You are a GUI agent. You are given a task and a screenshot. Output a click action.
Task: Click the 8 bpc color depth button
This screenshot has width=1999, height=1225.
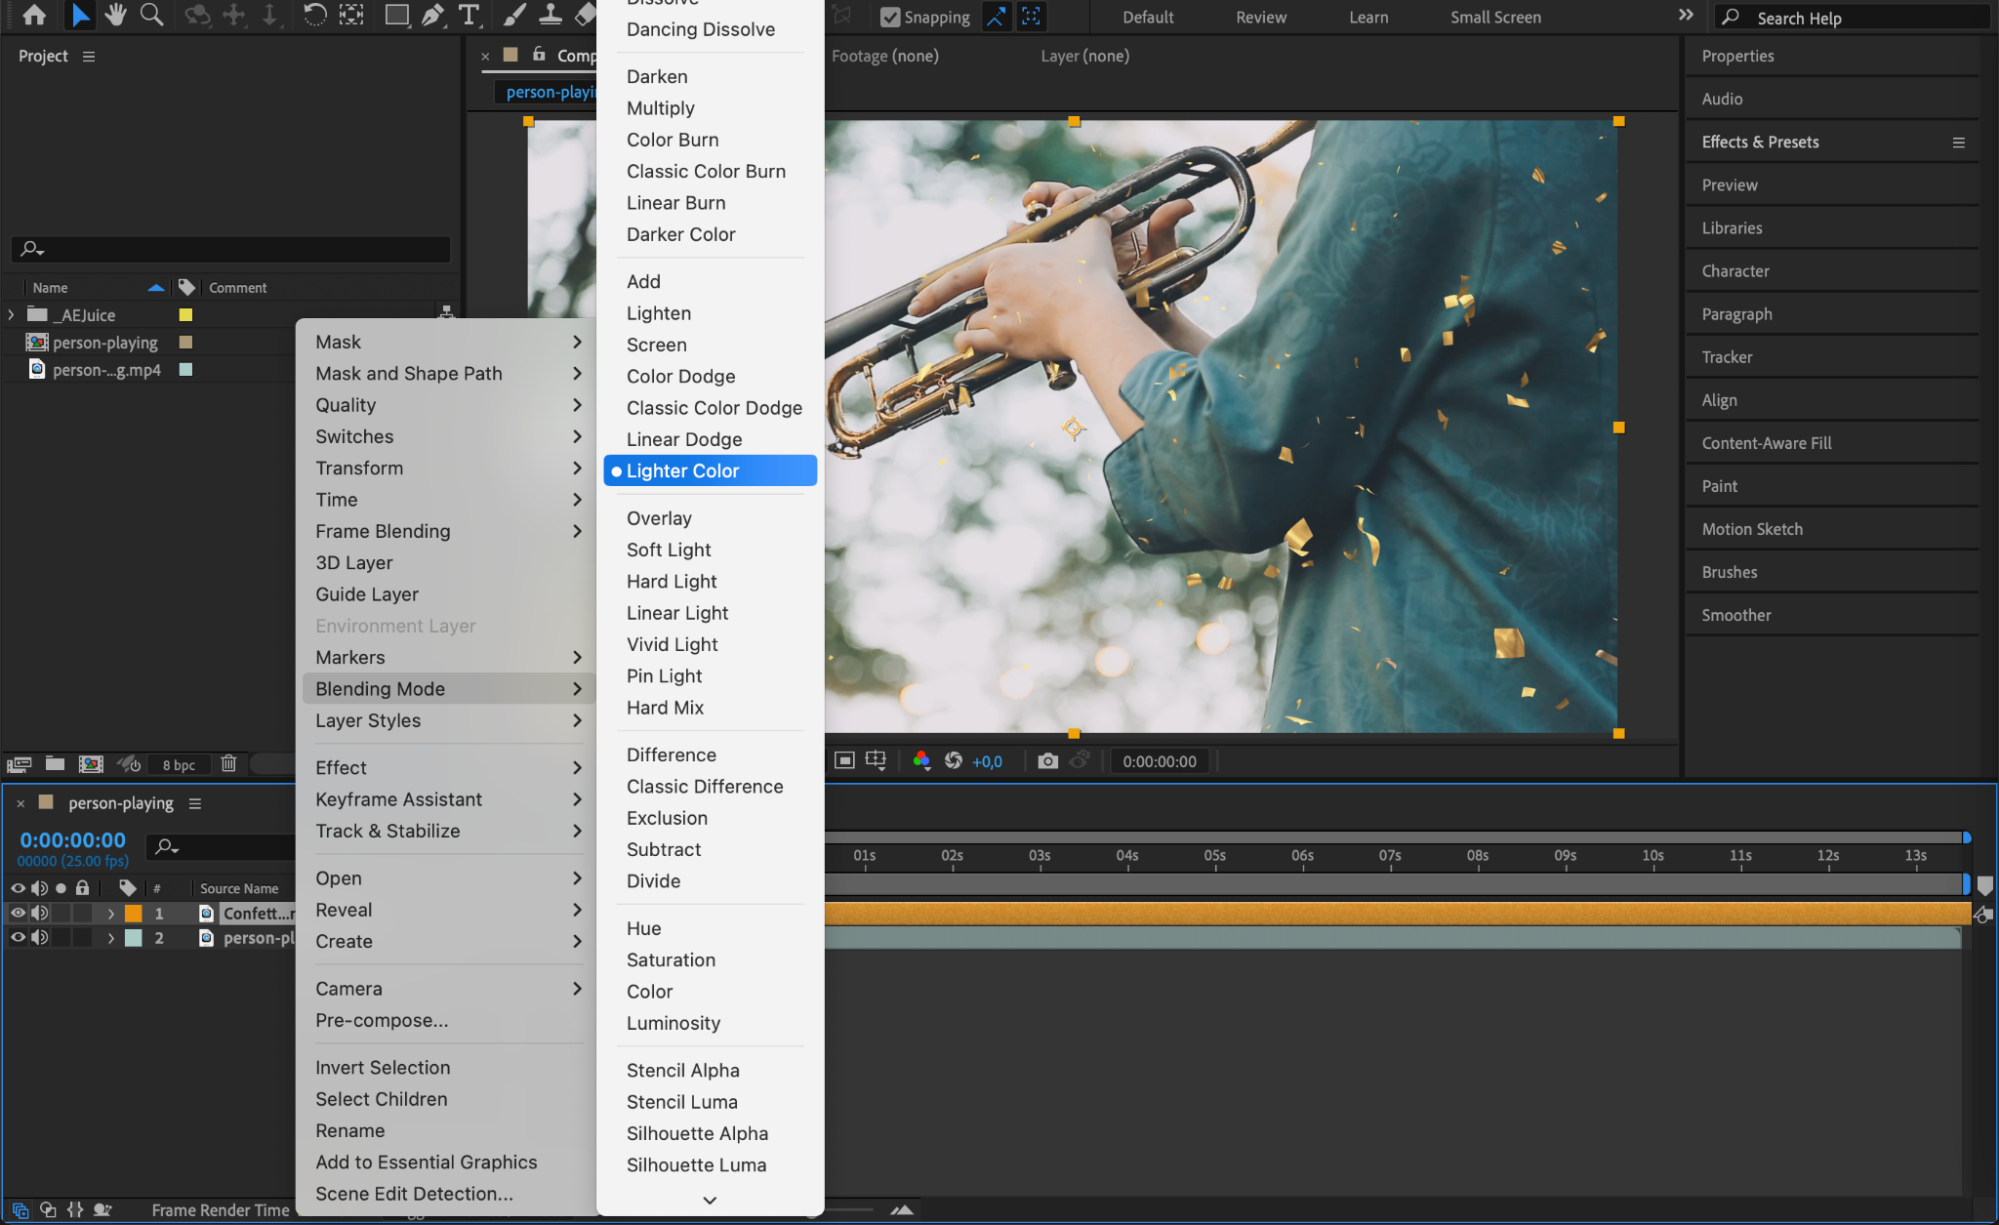179,765
